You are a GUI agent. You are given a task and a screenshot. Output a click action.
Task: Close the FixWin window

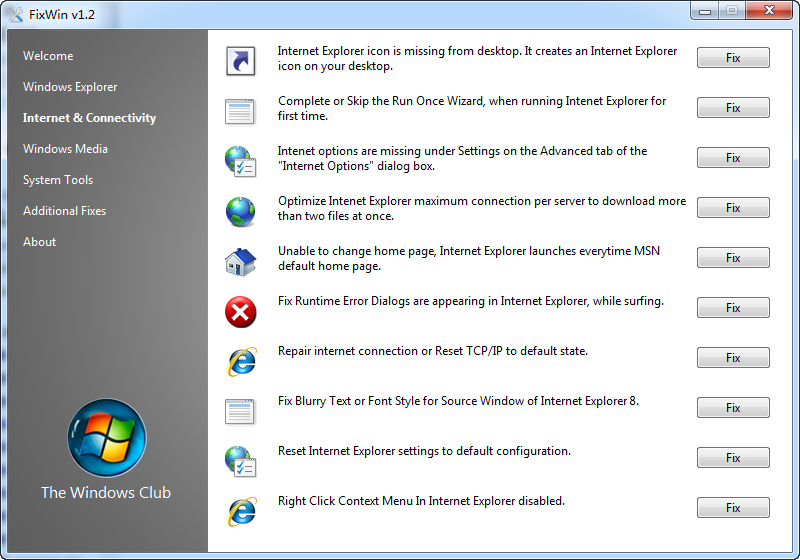769,11
